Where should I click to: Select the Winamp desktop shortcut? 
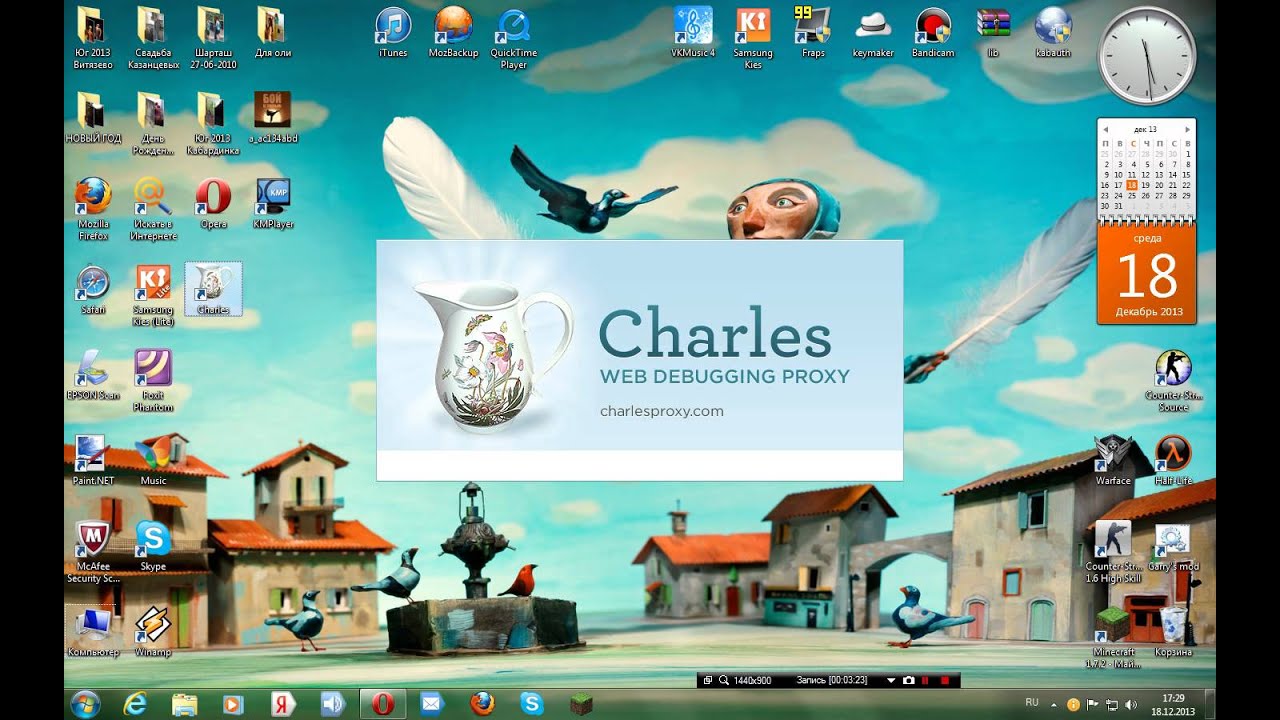153,632
